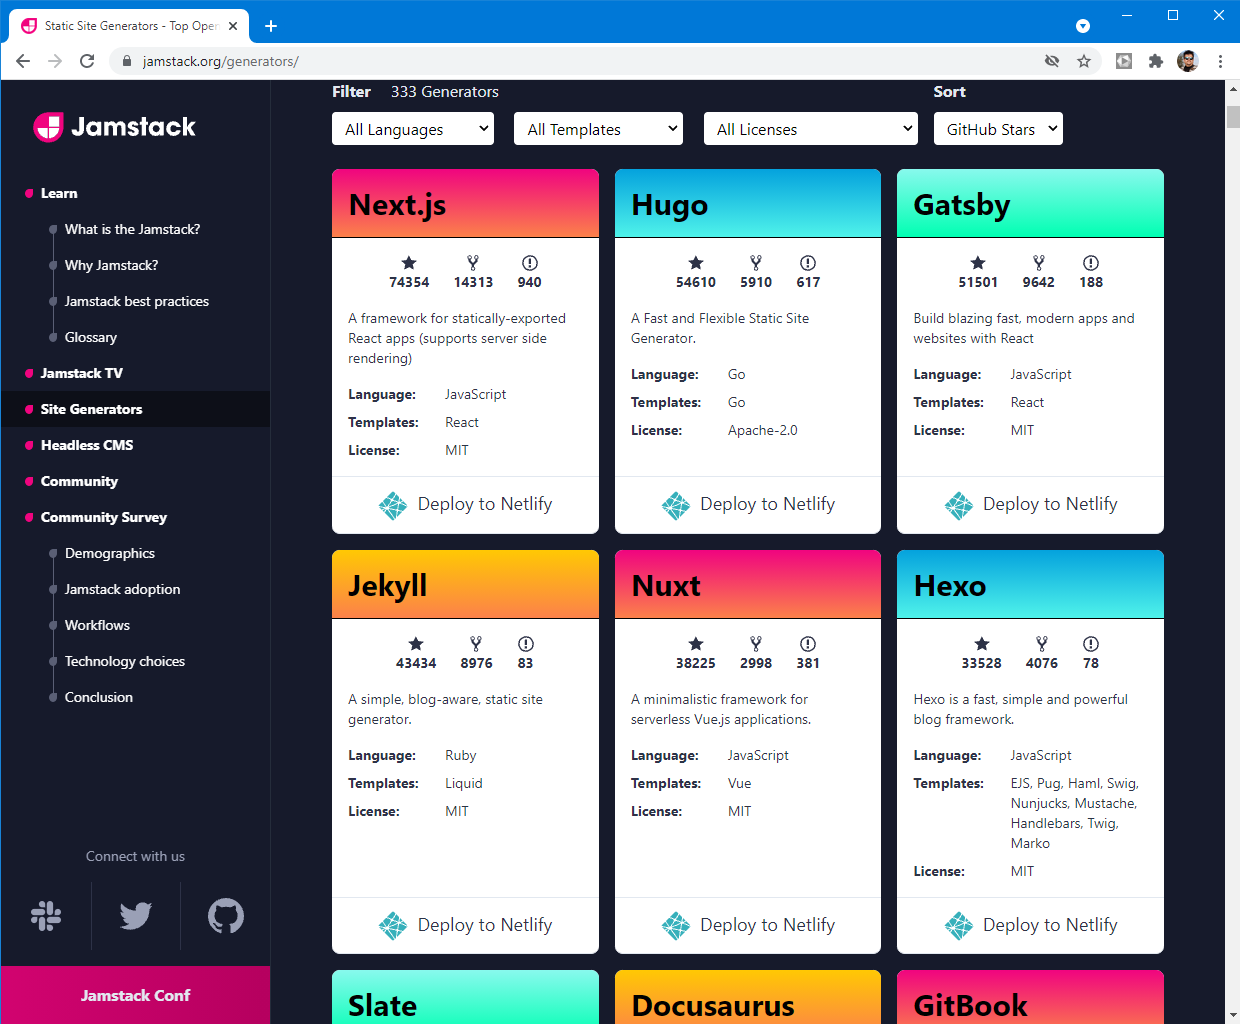Click the fork icon on Hugo card
Viewport: 1240px width, 1024px height.
(x=756, y=263)
